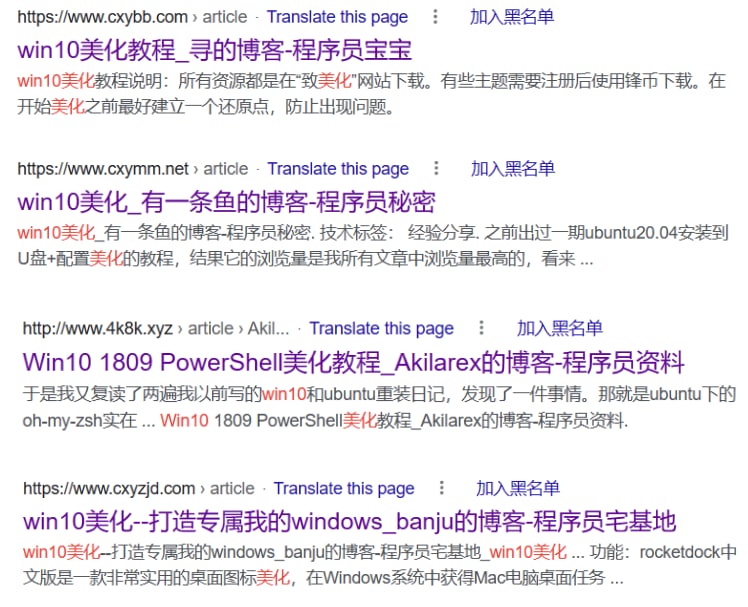Translate the cxyzjd.com result page
748x607 pixels.
(343, 489)
